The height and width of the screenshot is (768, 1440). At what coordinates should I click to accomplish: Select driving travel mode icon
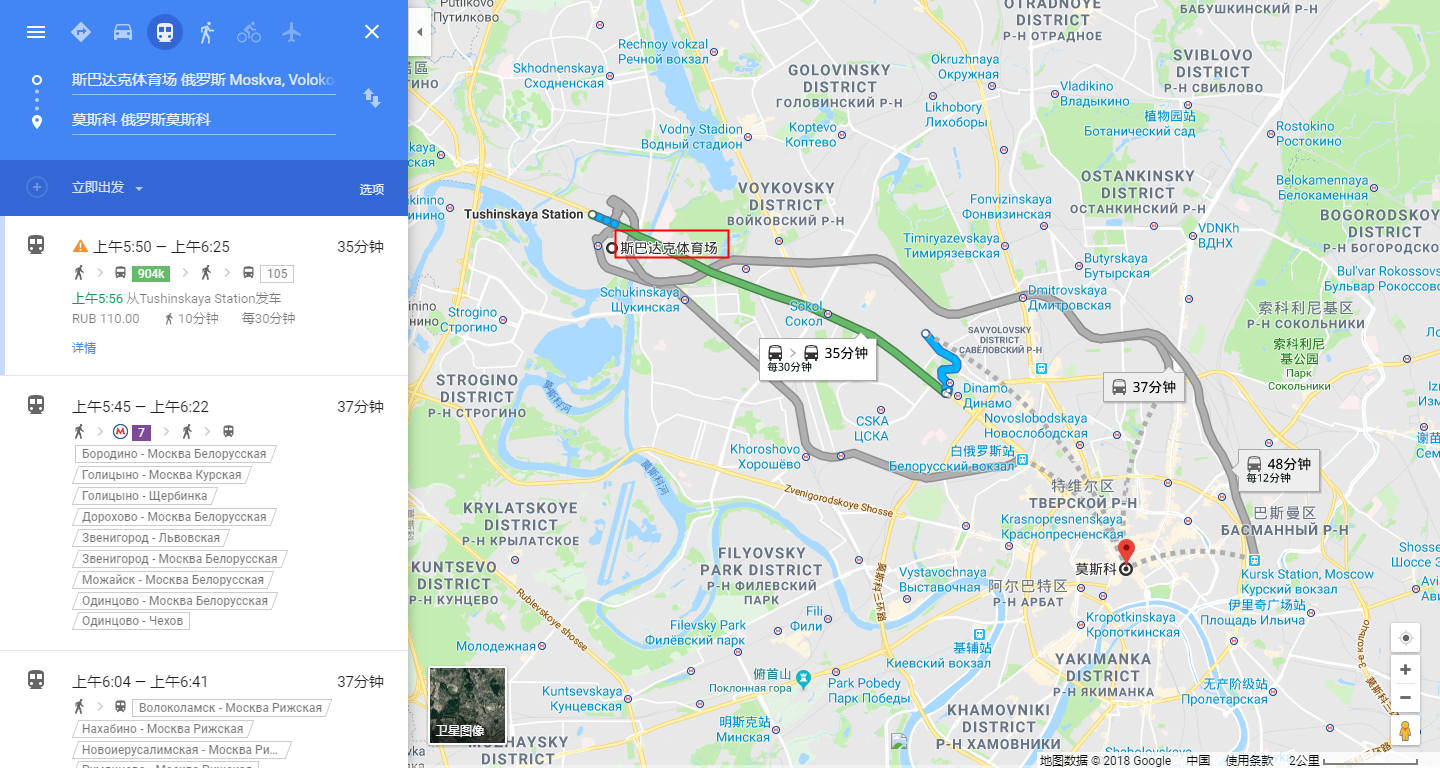123,32
